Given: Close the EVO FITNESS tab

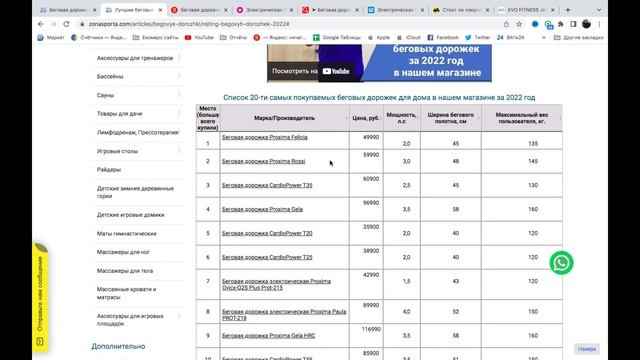Looking at the screenshot, I should coord(553,10).
